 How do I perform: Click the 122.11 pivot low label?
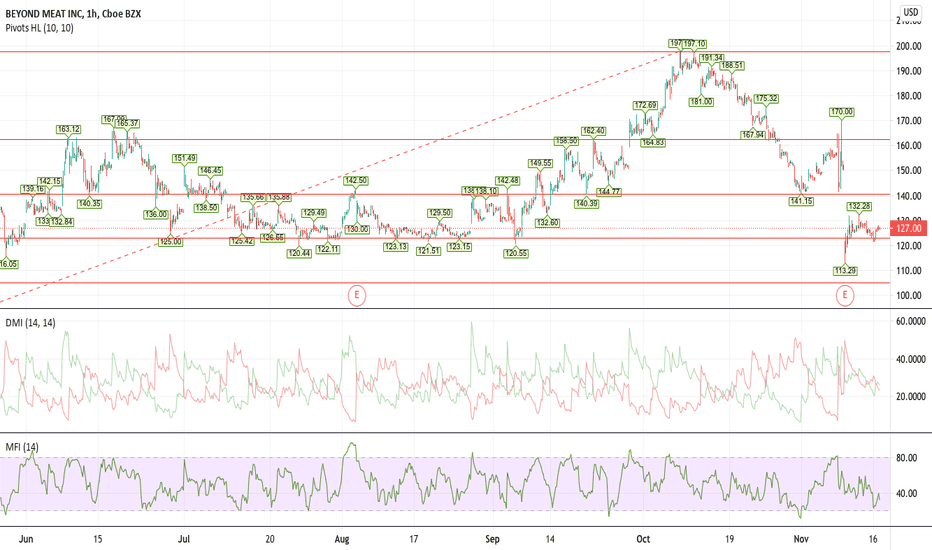[x=328, y=249]
